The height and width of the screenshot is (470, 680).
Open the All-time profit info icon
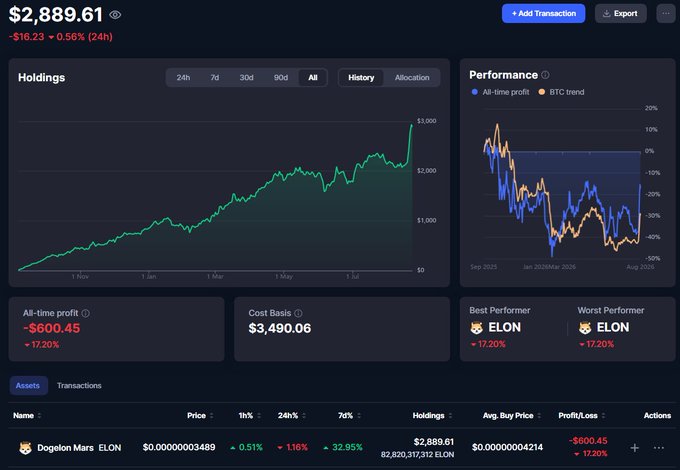click(85, 313)
